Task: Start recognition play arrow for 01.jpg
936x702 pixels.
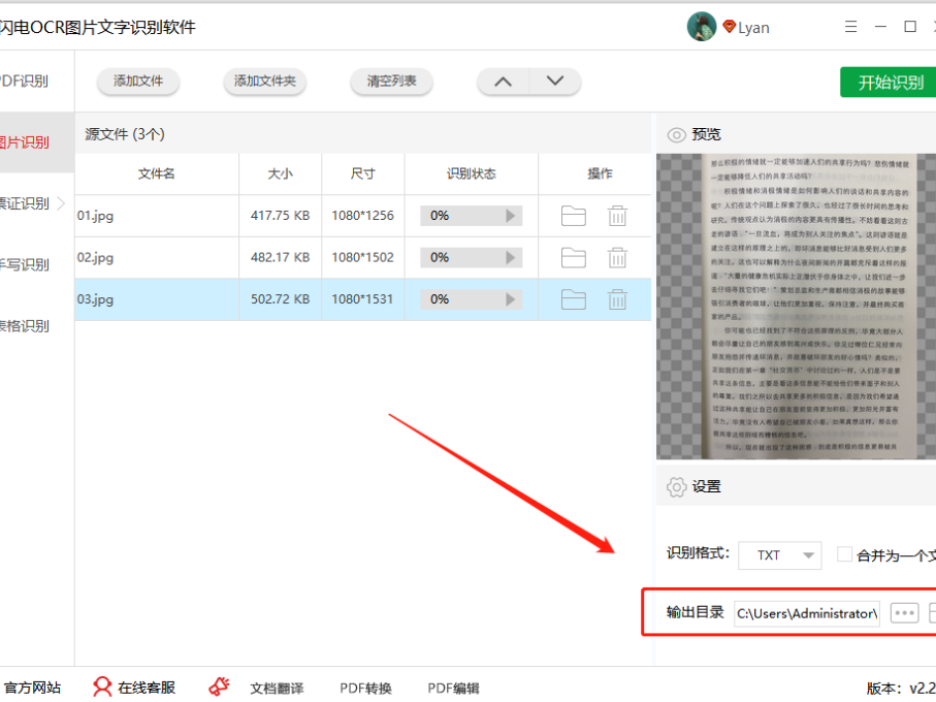Action: coord(510,215)
